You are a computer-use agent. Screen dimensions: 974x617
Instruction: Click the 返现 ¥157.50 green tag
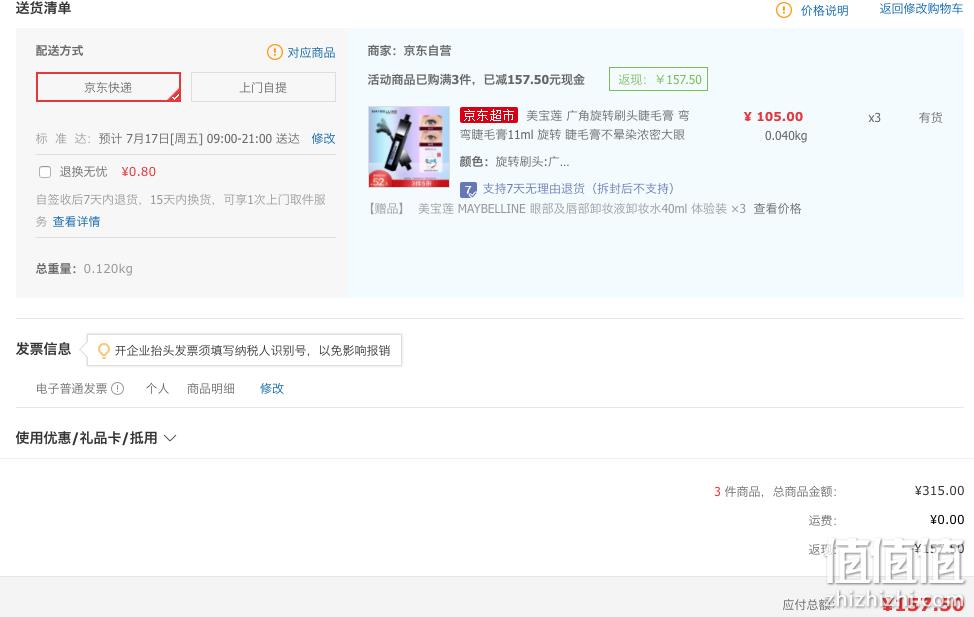pos(658,79)
